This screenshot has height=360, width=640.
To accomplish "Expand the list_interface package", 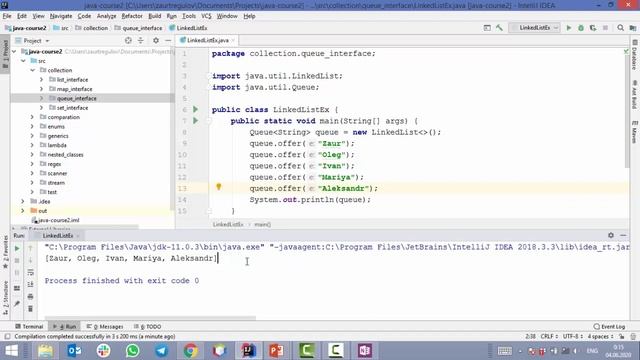I will coord(41,80).
